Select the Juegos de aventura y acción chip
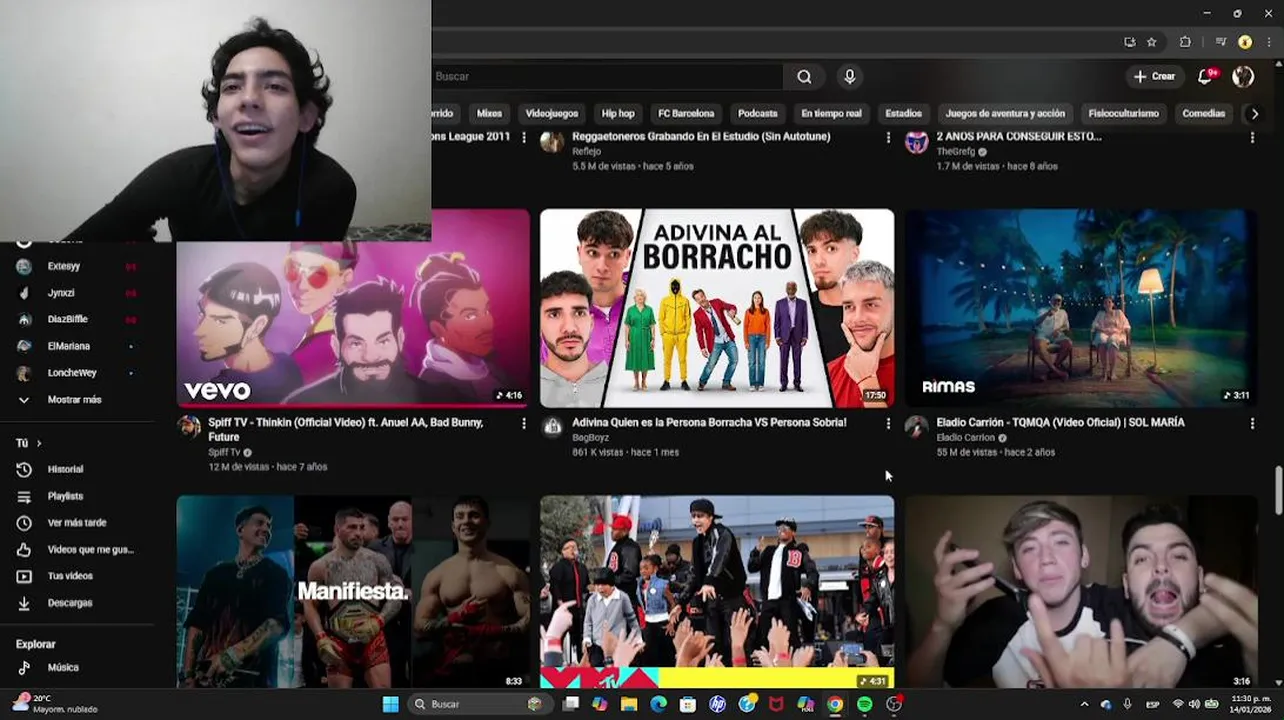 click(x=1005, y=114)
